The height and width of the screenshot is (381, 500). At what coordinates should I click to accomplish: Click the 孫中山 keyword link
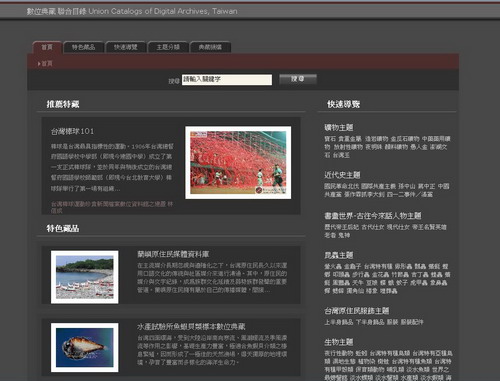point(407,186)
